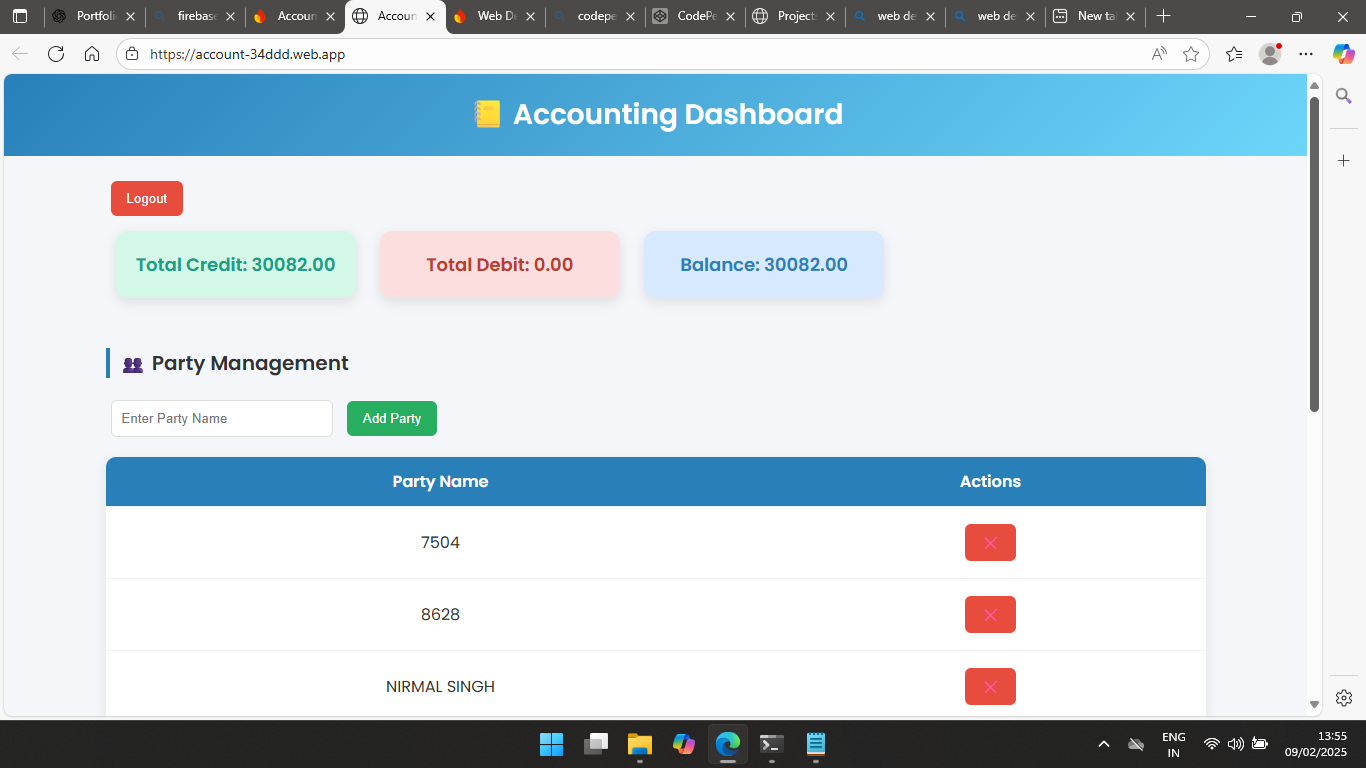Click the scrollbar down arrow
Screen dimensions: 1366x768
tap(1314, 704)
